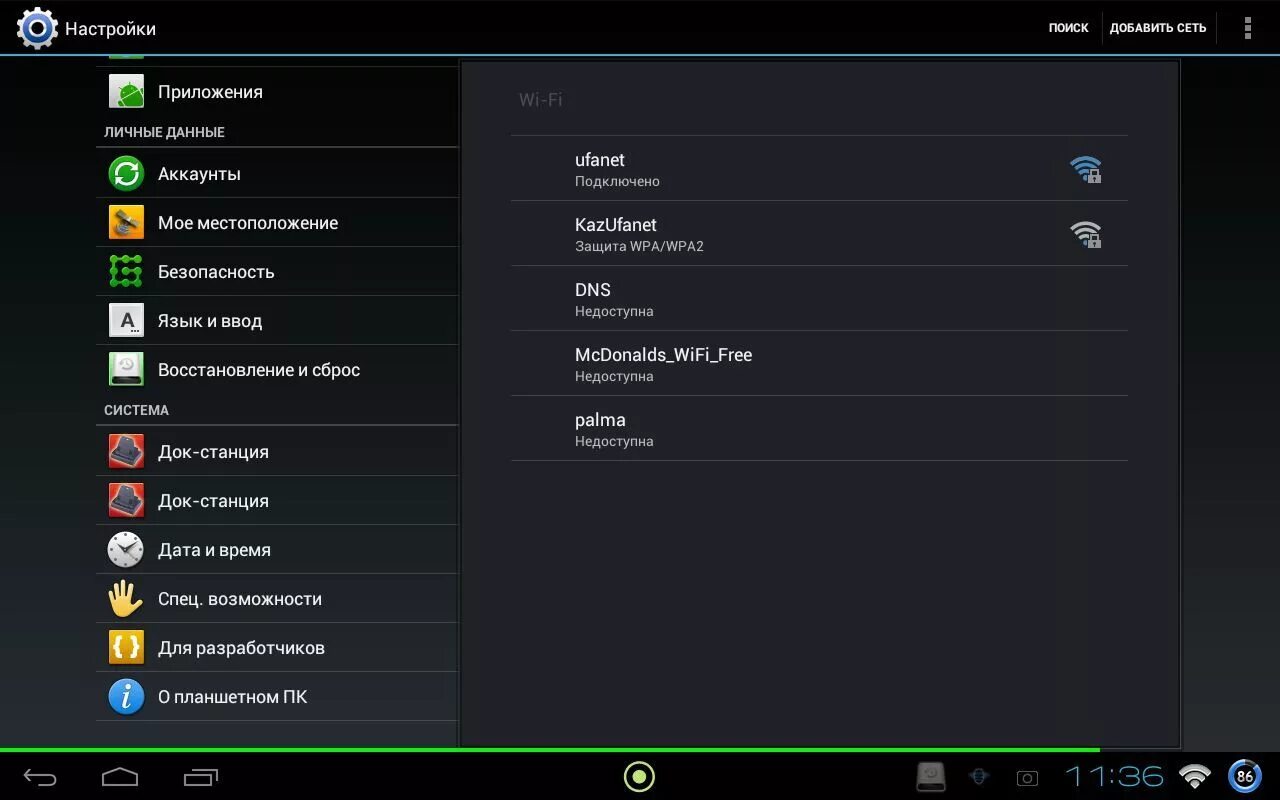Image resolution: width=1280 pixels, height=800 pixels.
Task: Tap the green circle center button
Action: (639, 776)
